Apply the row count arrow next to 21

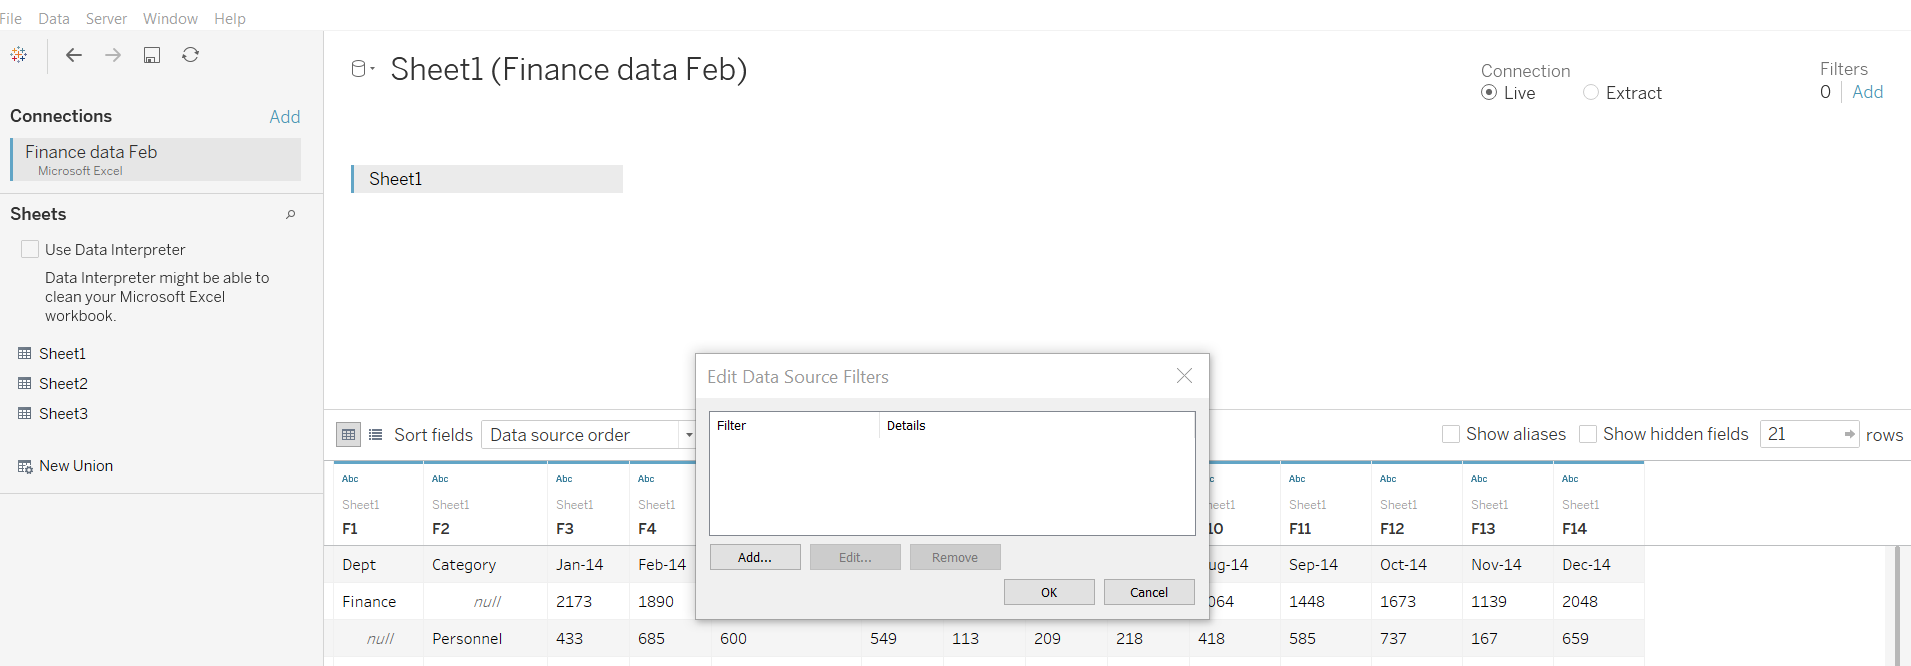(1849, 434)
